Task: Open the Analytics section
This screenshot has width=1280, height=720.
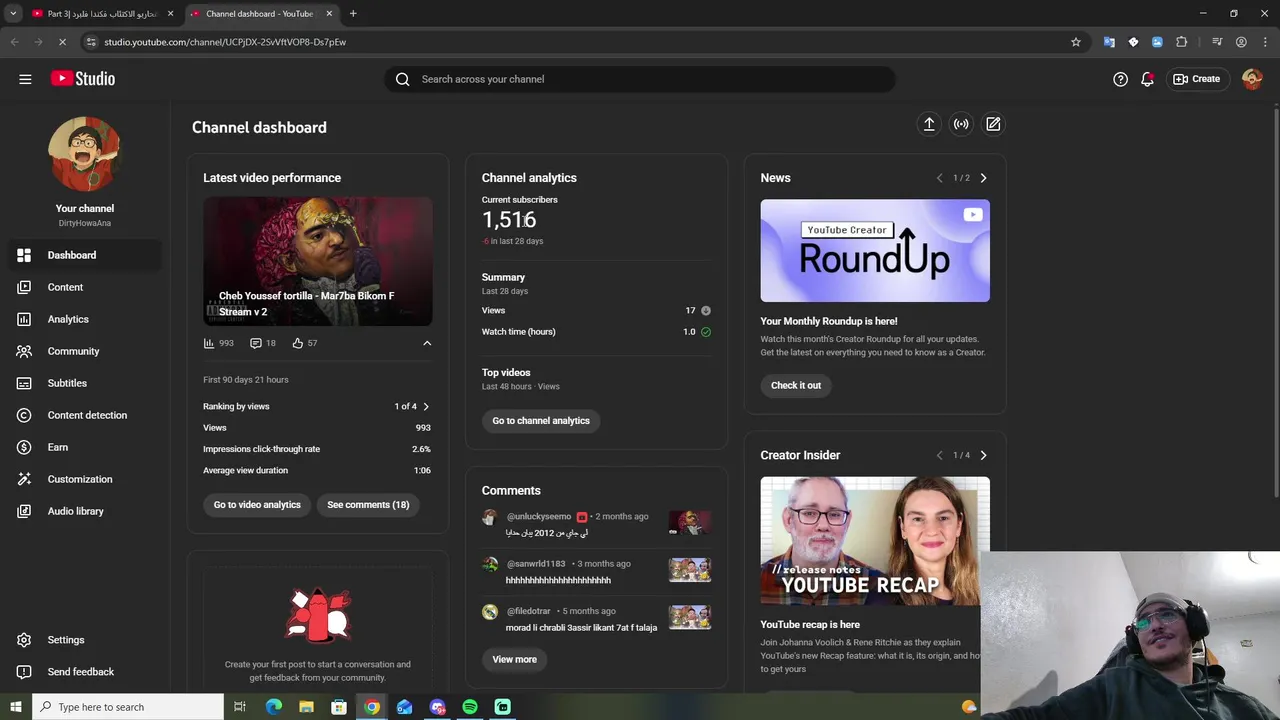Action: pos(85,319)
